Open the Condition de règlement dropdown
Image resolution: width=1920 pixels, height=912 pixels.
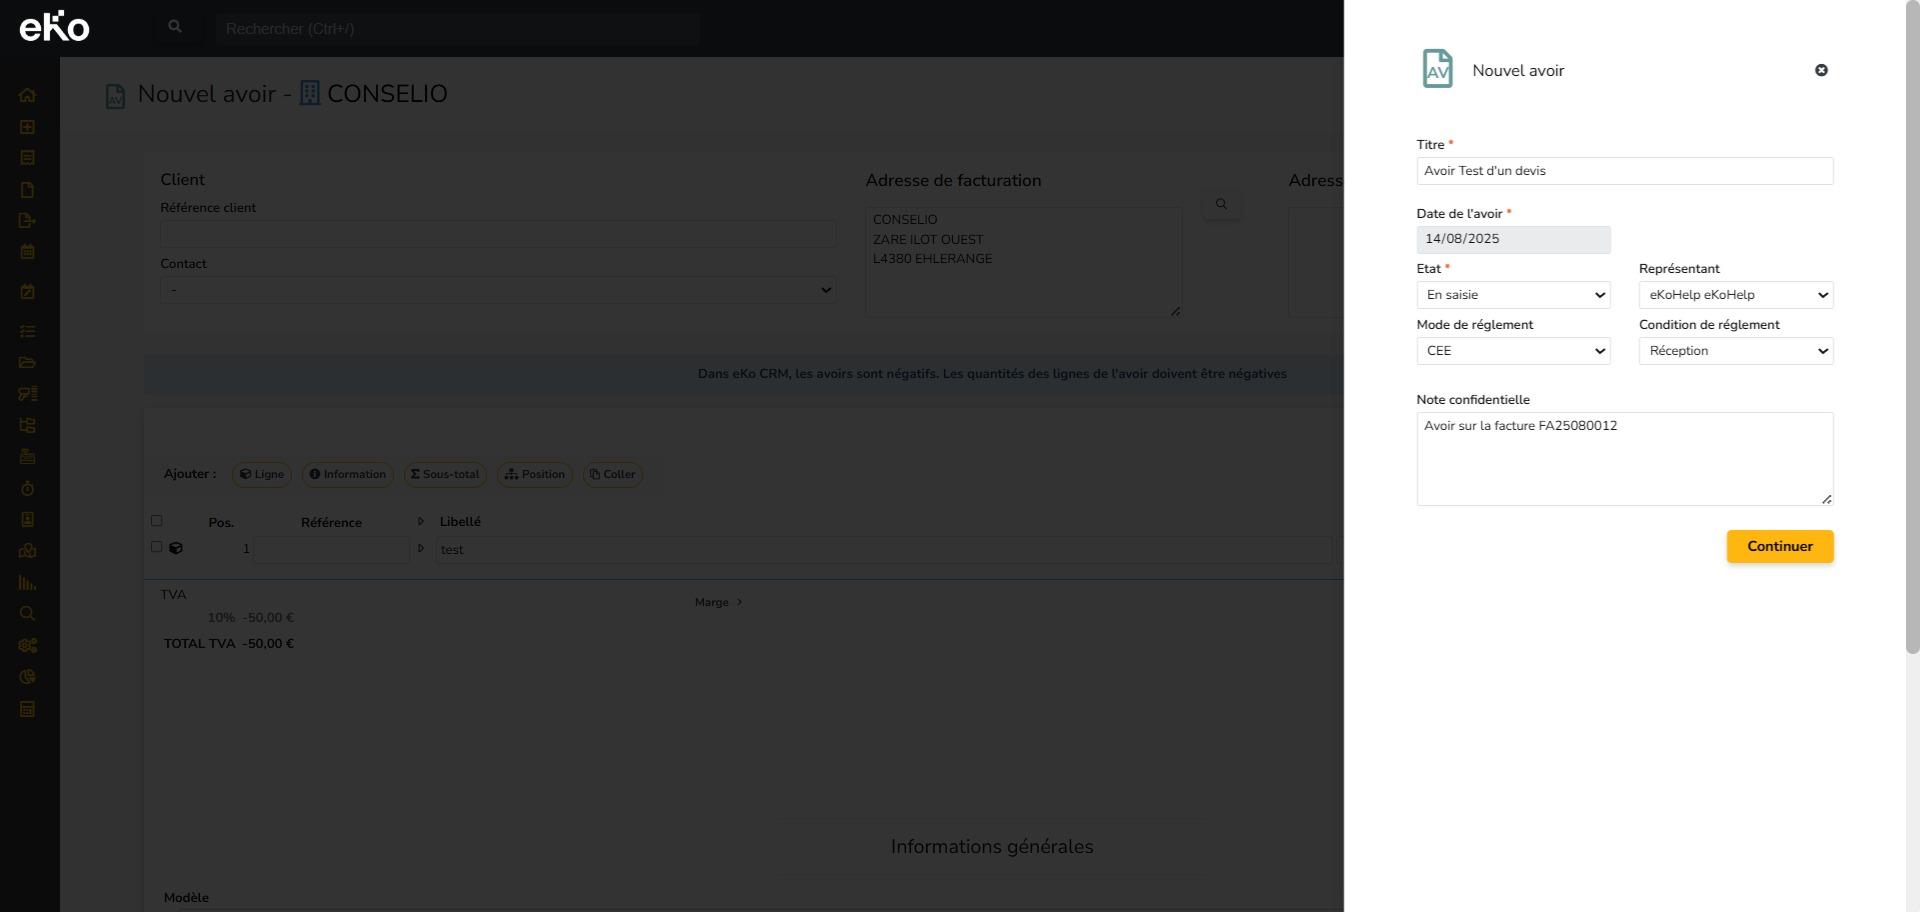(1735, 351)
